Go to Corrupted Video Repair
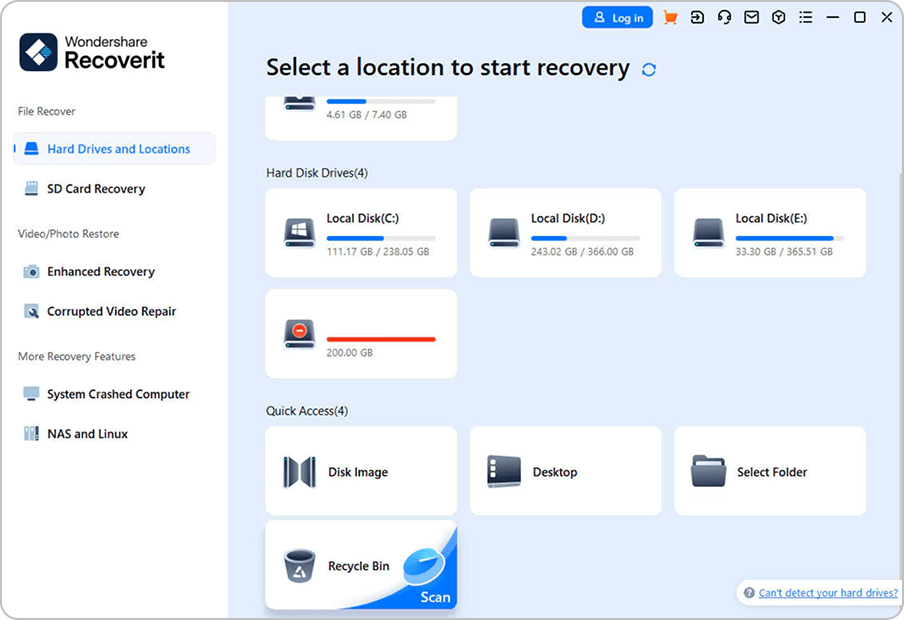 pyautogui.click(x=111, y=311)
